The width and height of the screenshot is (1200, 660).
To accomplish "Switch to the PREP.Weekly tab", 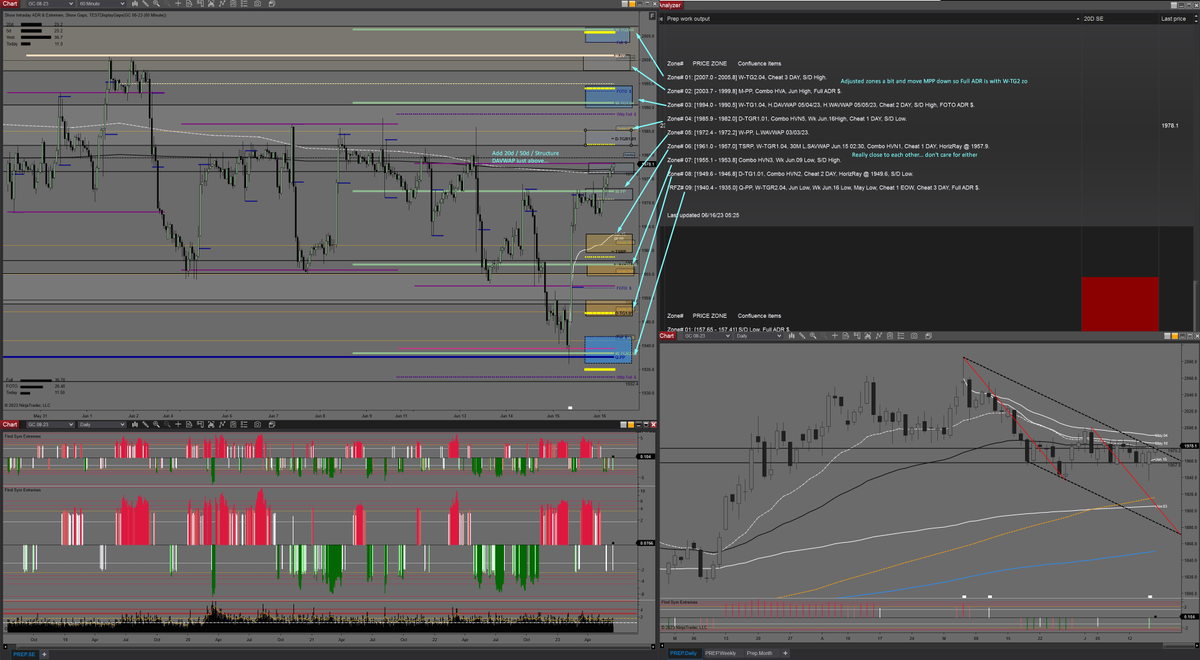I will tap(721, 653).
